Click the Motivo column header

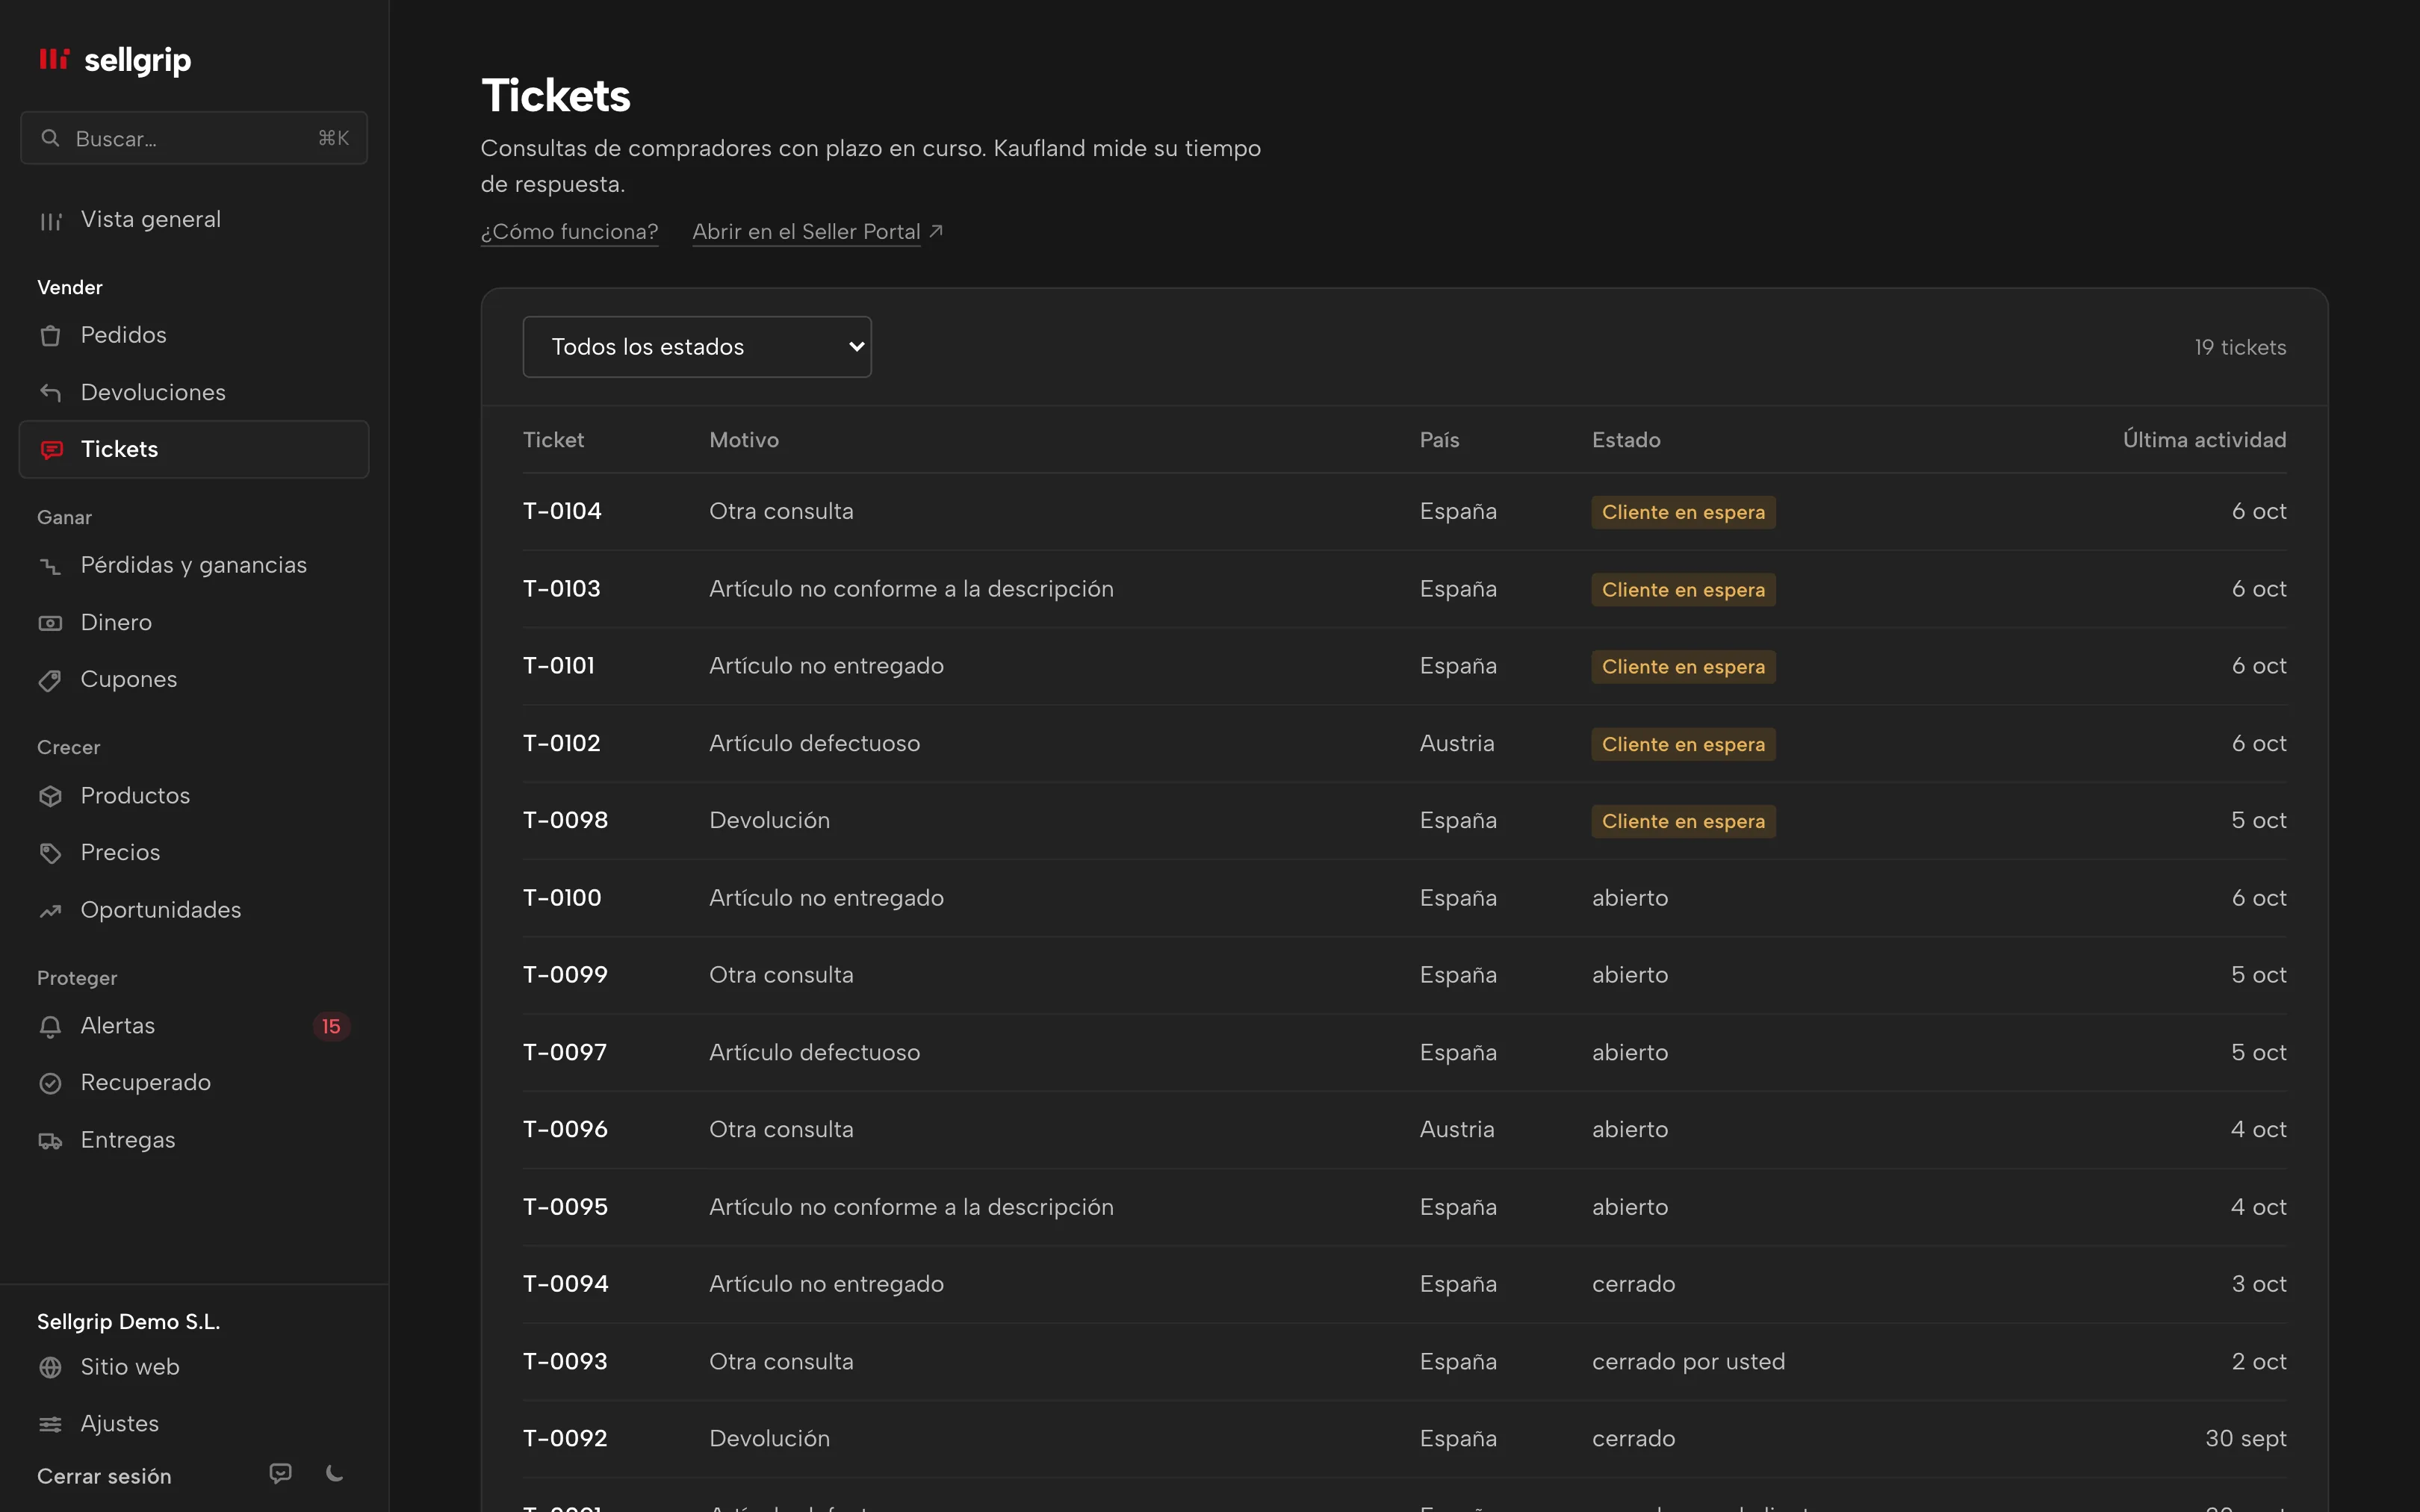tap(743, 440)
